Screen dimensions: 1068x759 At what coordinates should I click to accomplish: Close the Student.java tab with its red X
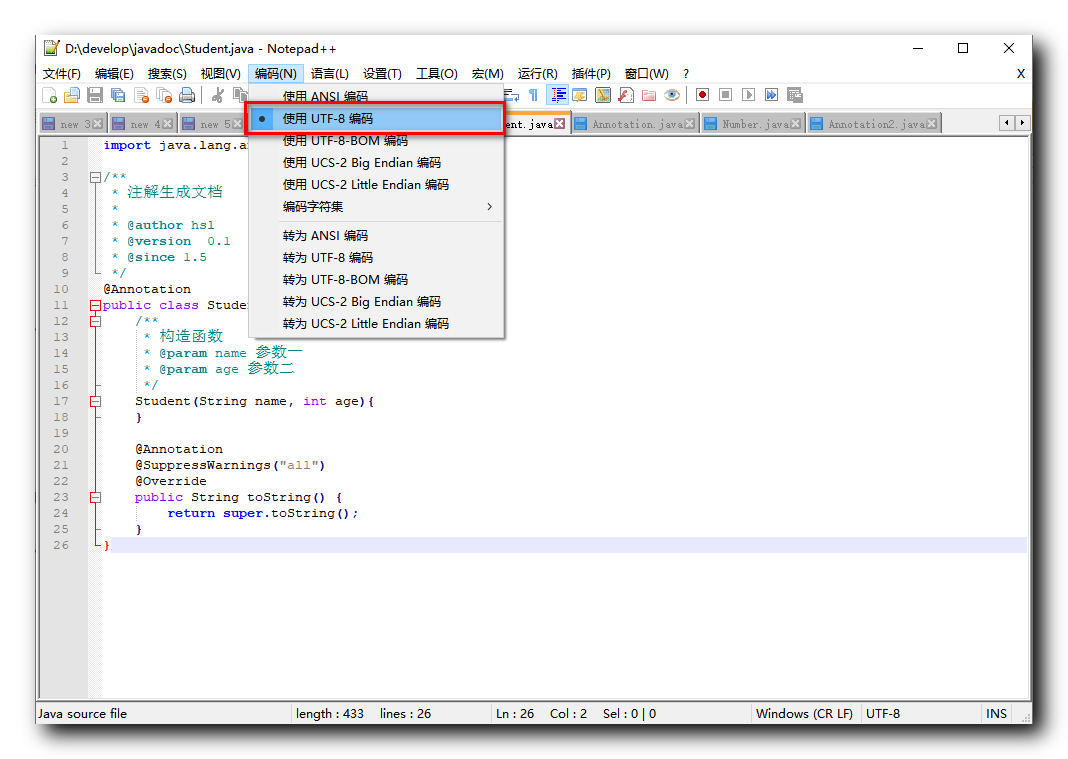(559, 123)
